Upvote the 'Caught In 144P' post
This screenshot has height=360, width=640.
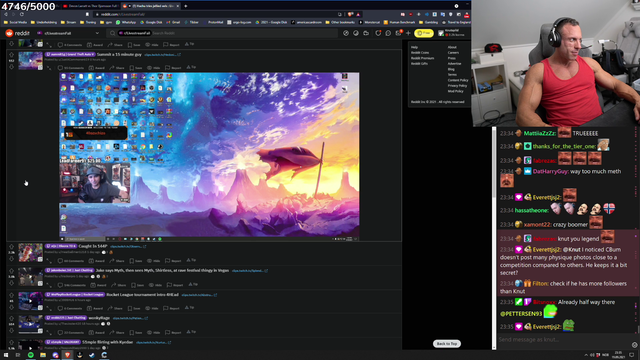[x=11, y=247]
